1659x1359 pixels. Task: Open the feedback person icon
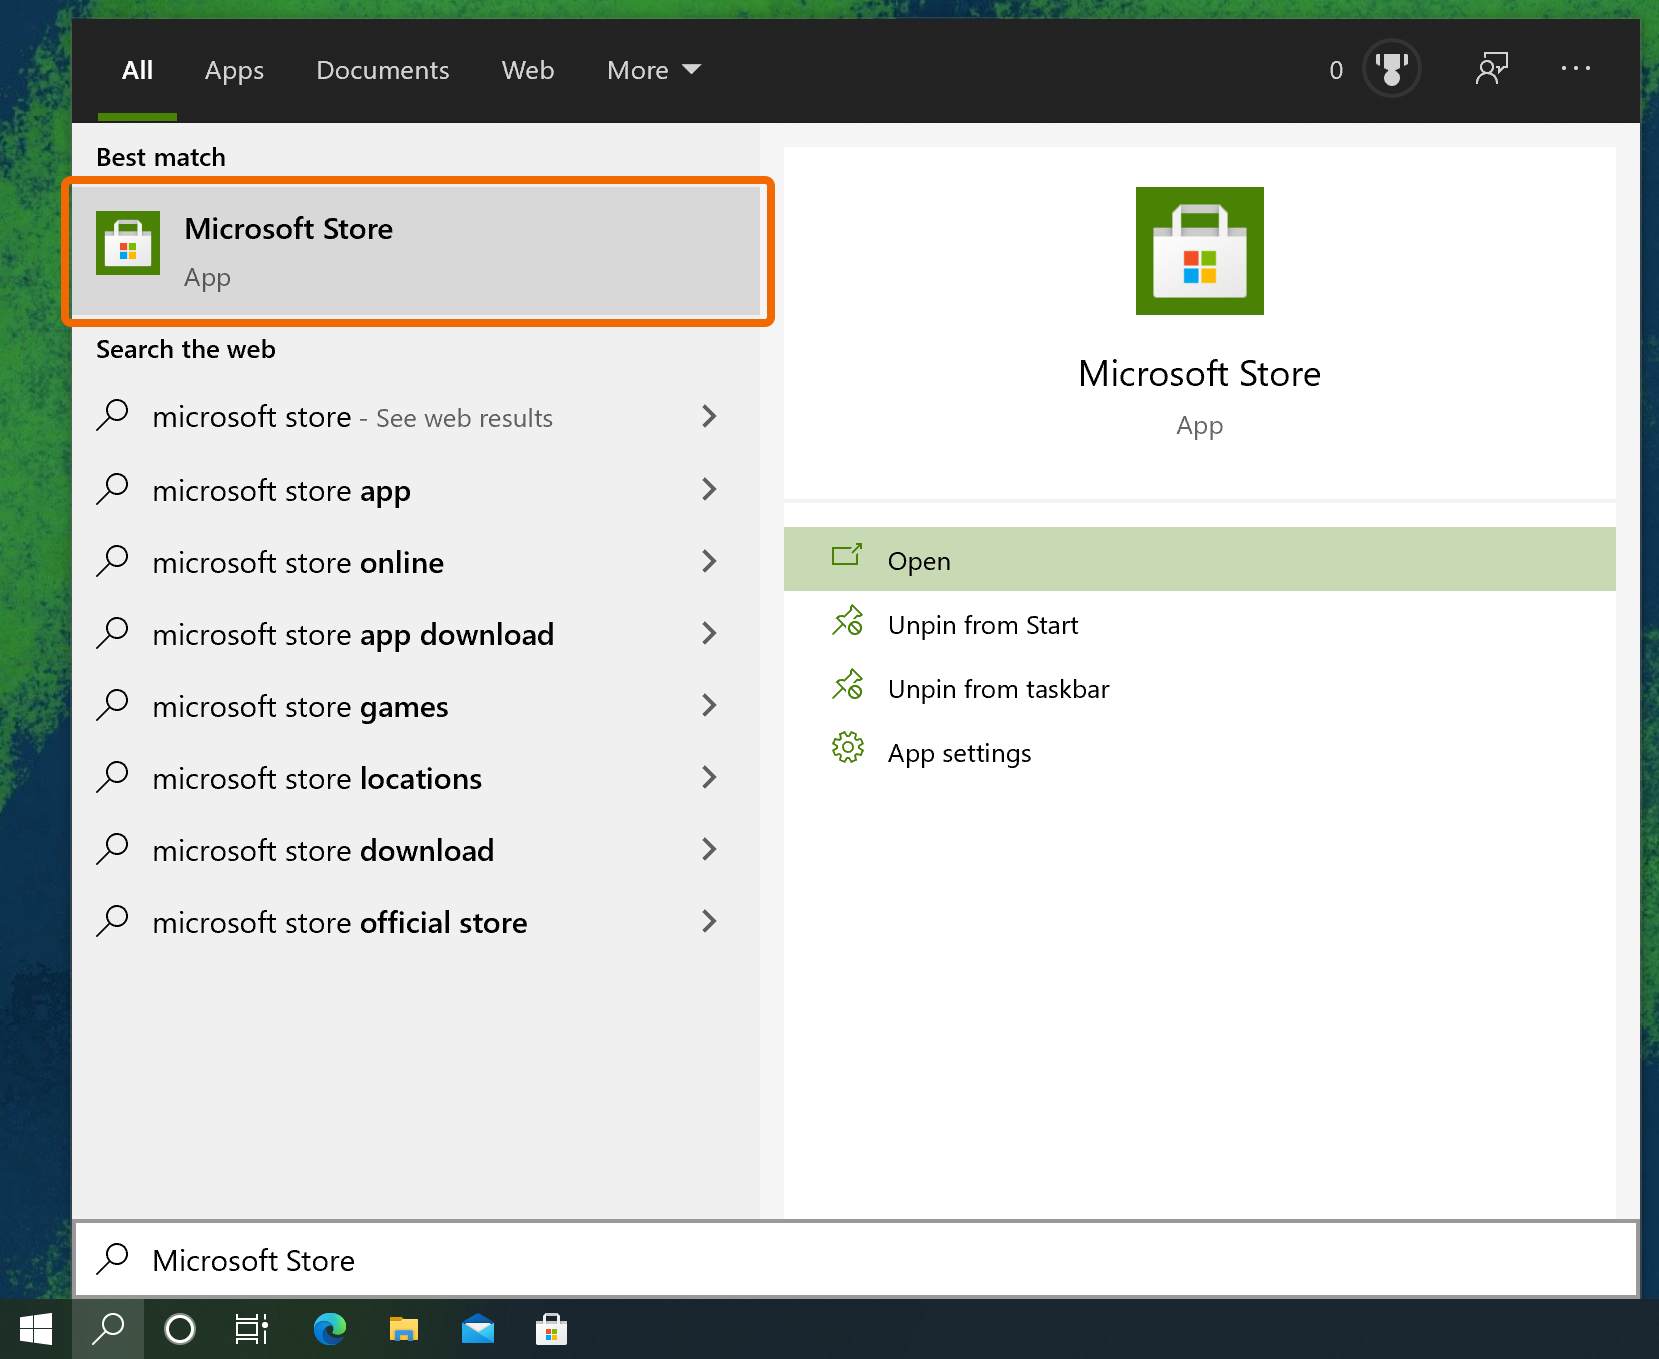(1491, 69)
